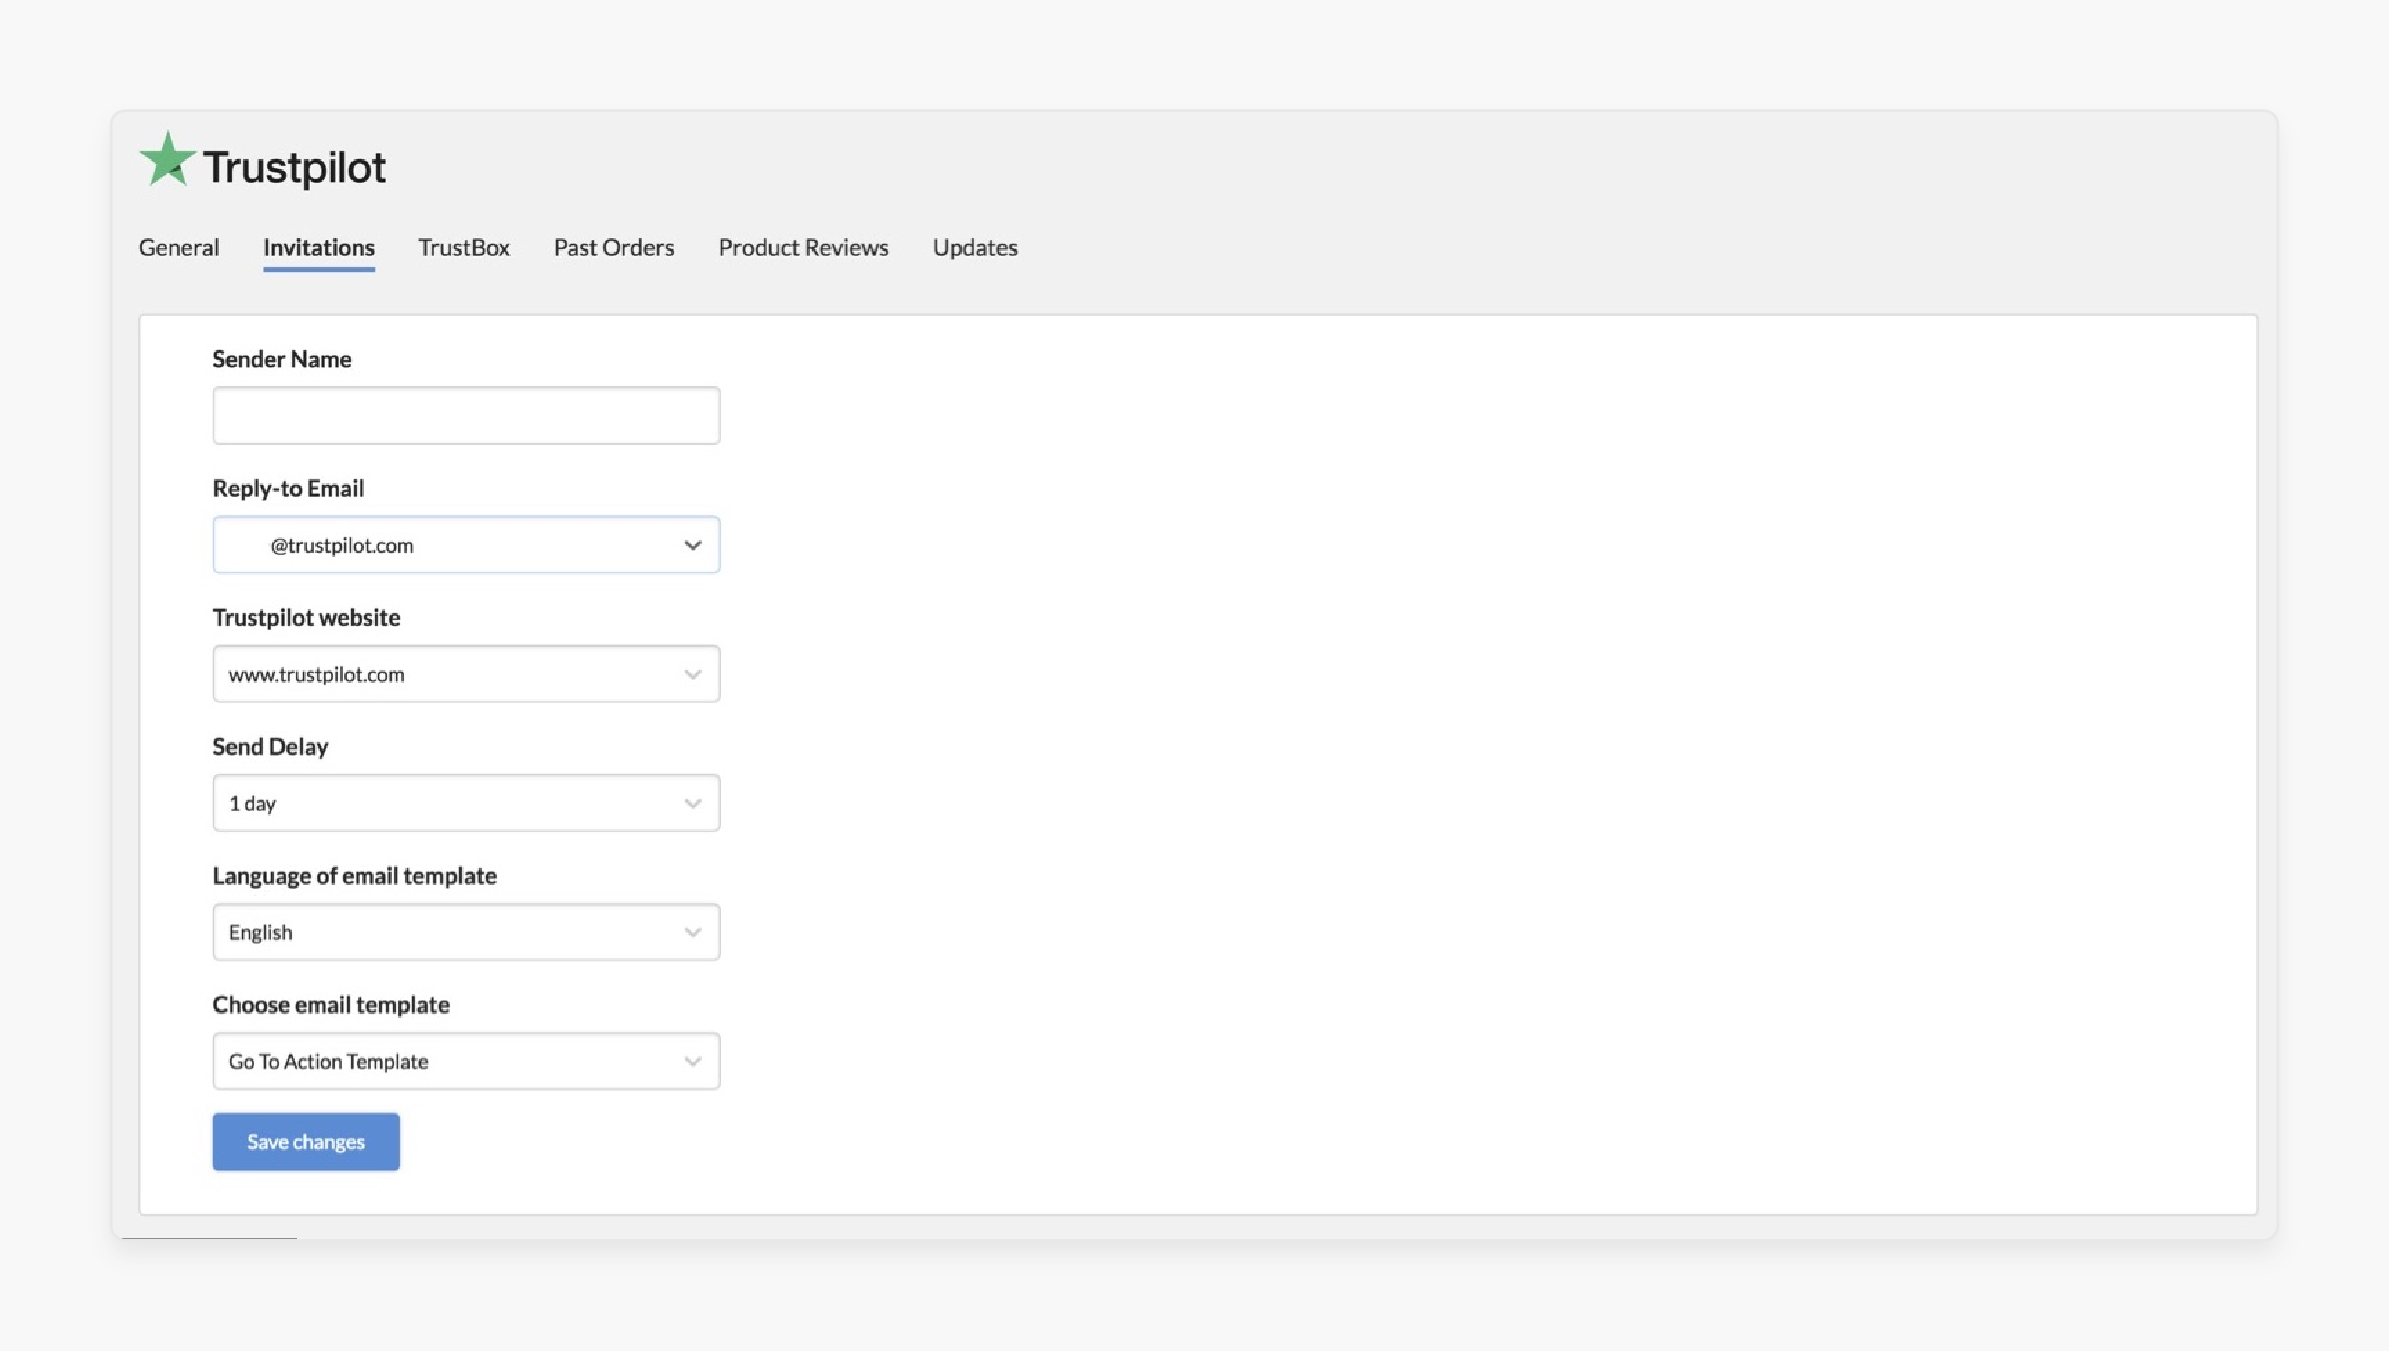2389x1351 pixels.
Task: Go to the Past Orders tab
Action: click(x=614, y=247)
